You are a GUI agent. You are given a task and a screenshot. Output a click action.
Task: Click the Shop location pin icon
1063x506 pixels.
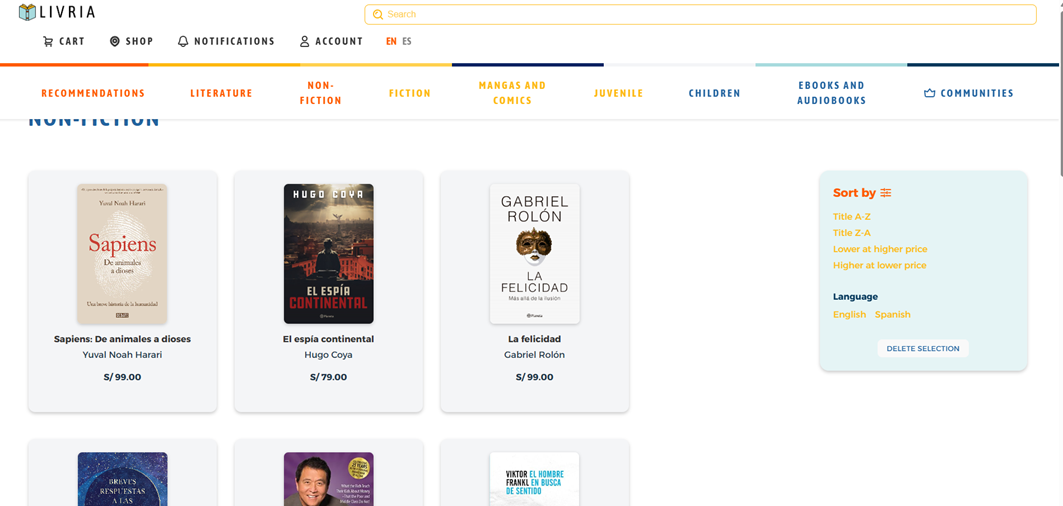pyautogui.click(x=115, y=41)
